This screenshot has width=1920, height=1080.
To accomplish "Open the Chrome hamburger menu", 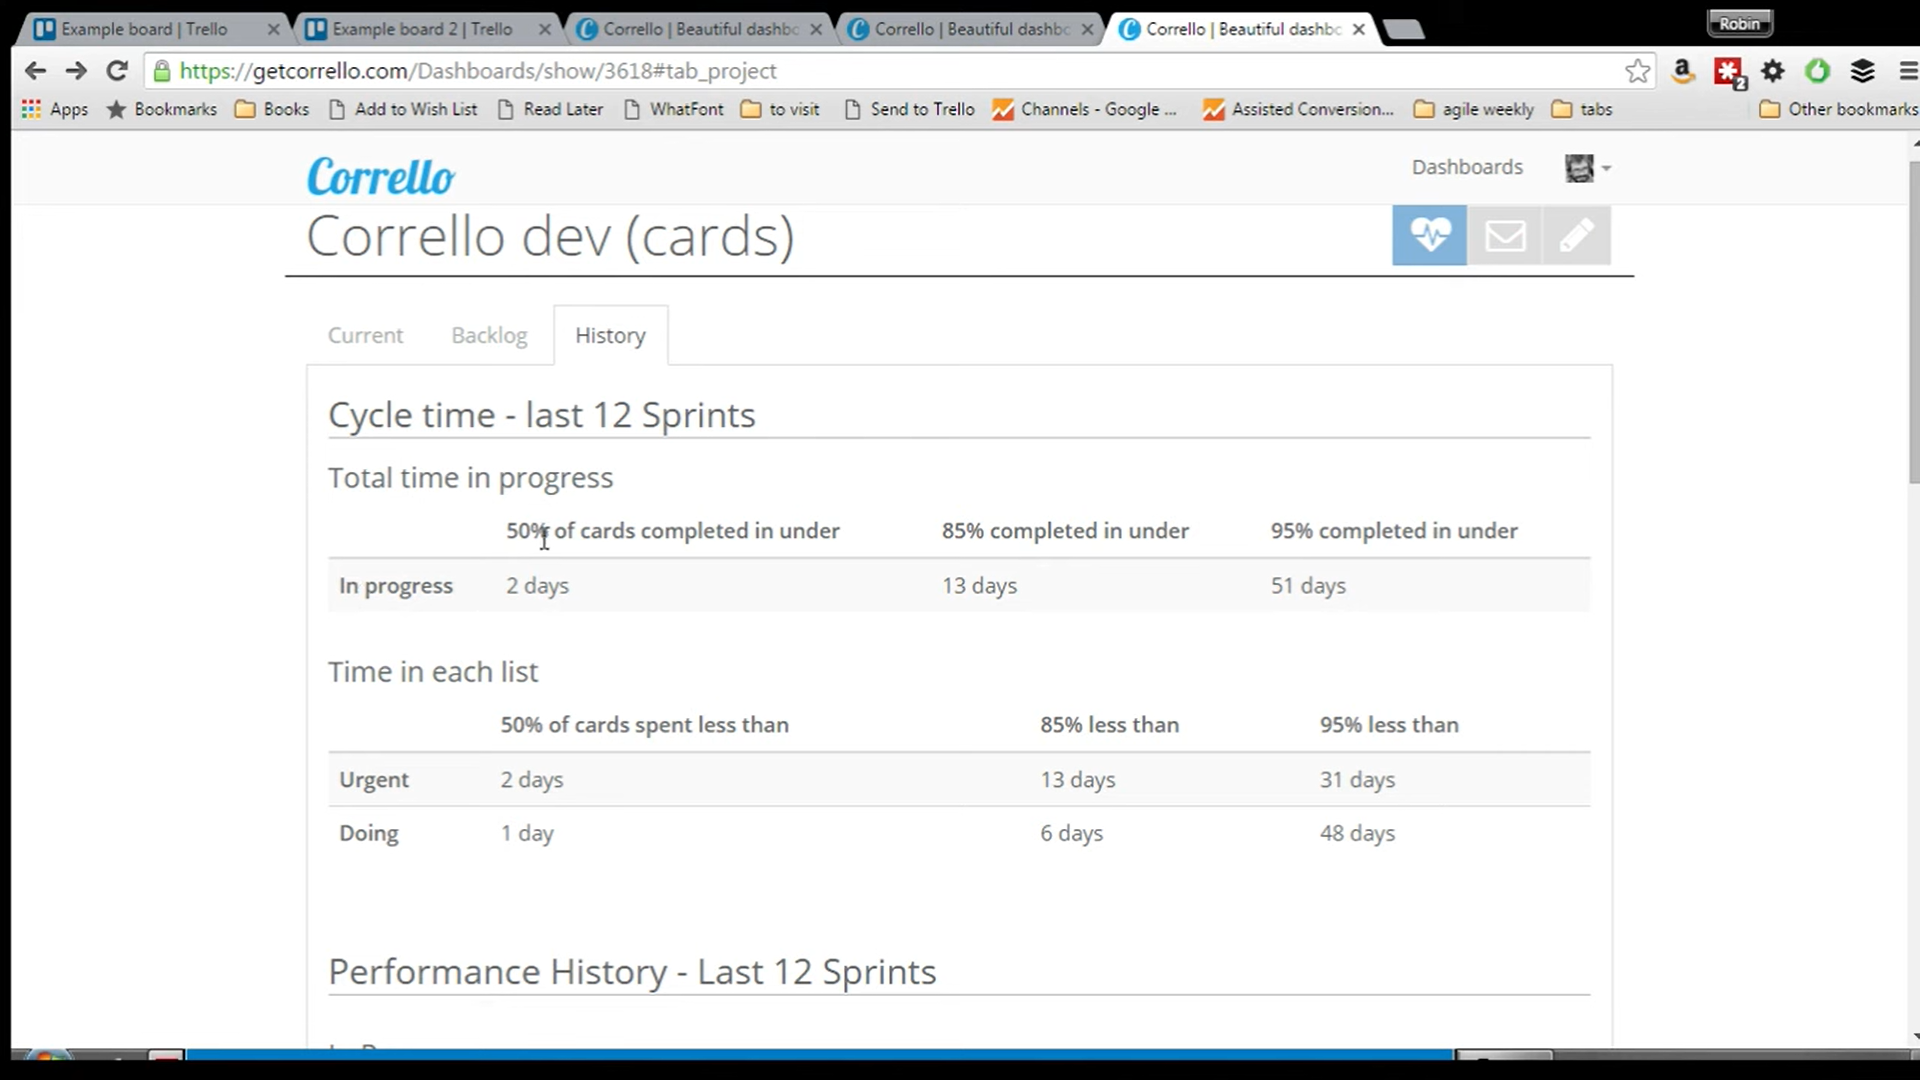I will click(x=1907, y=71).
